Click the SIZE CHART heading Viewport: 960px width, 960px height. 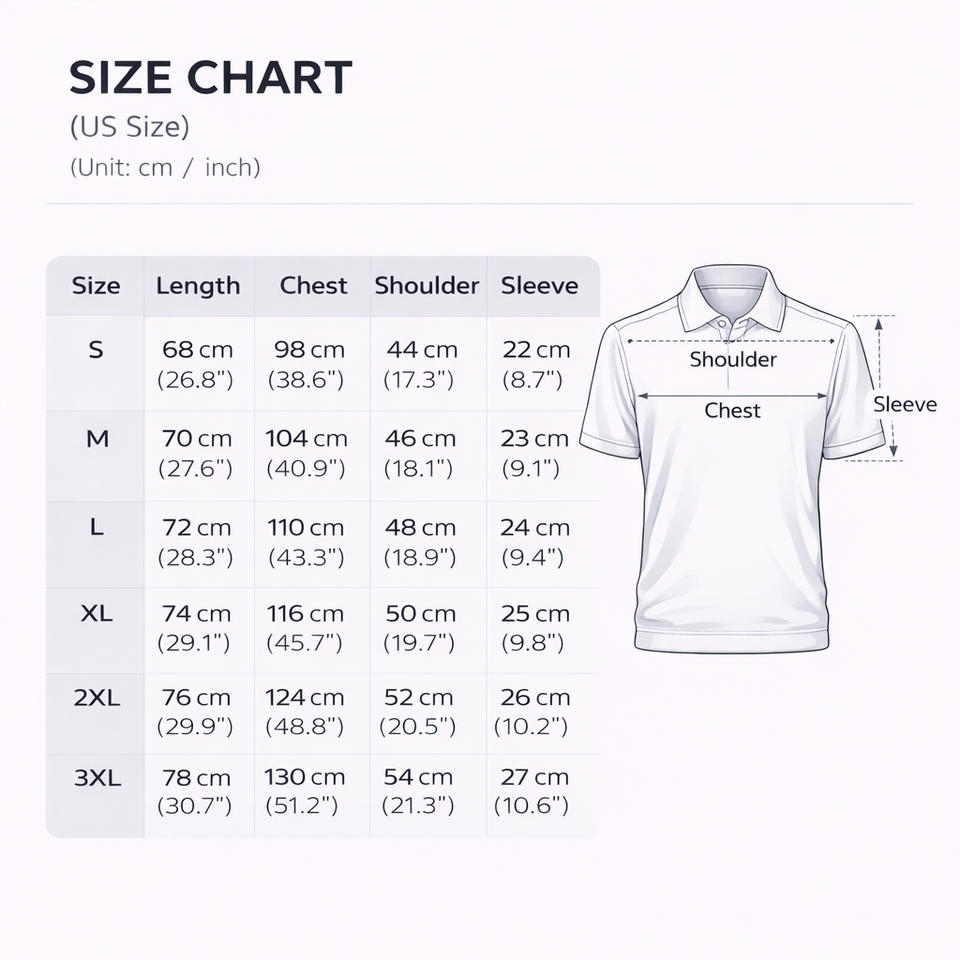point(211,78)
